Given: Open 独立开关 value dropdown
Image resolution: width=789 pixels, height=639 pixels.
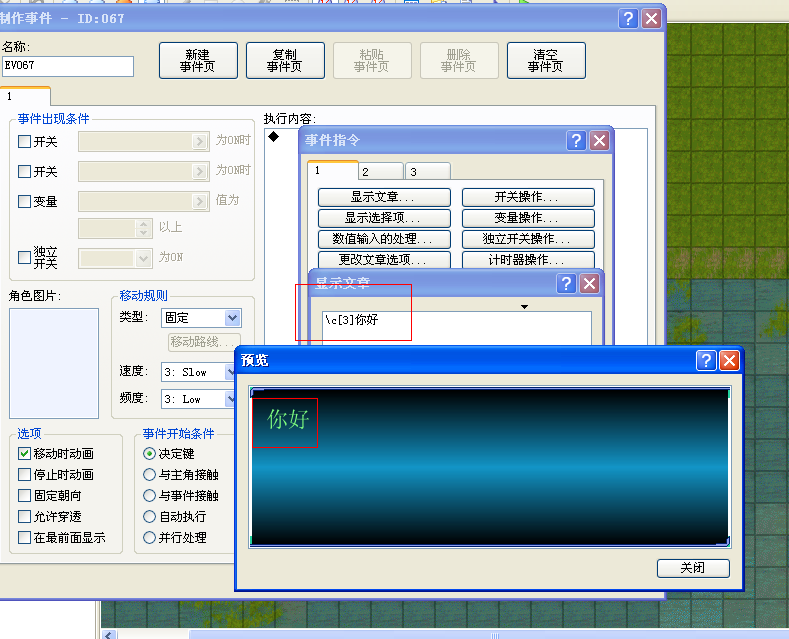Looking at the screenshot, I should [x=143, y=259].
